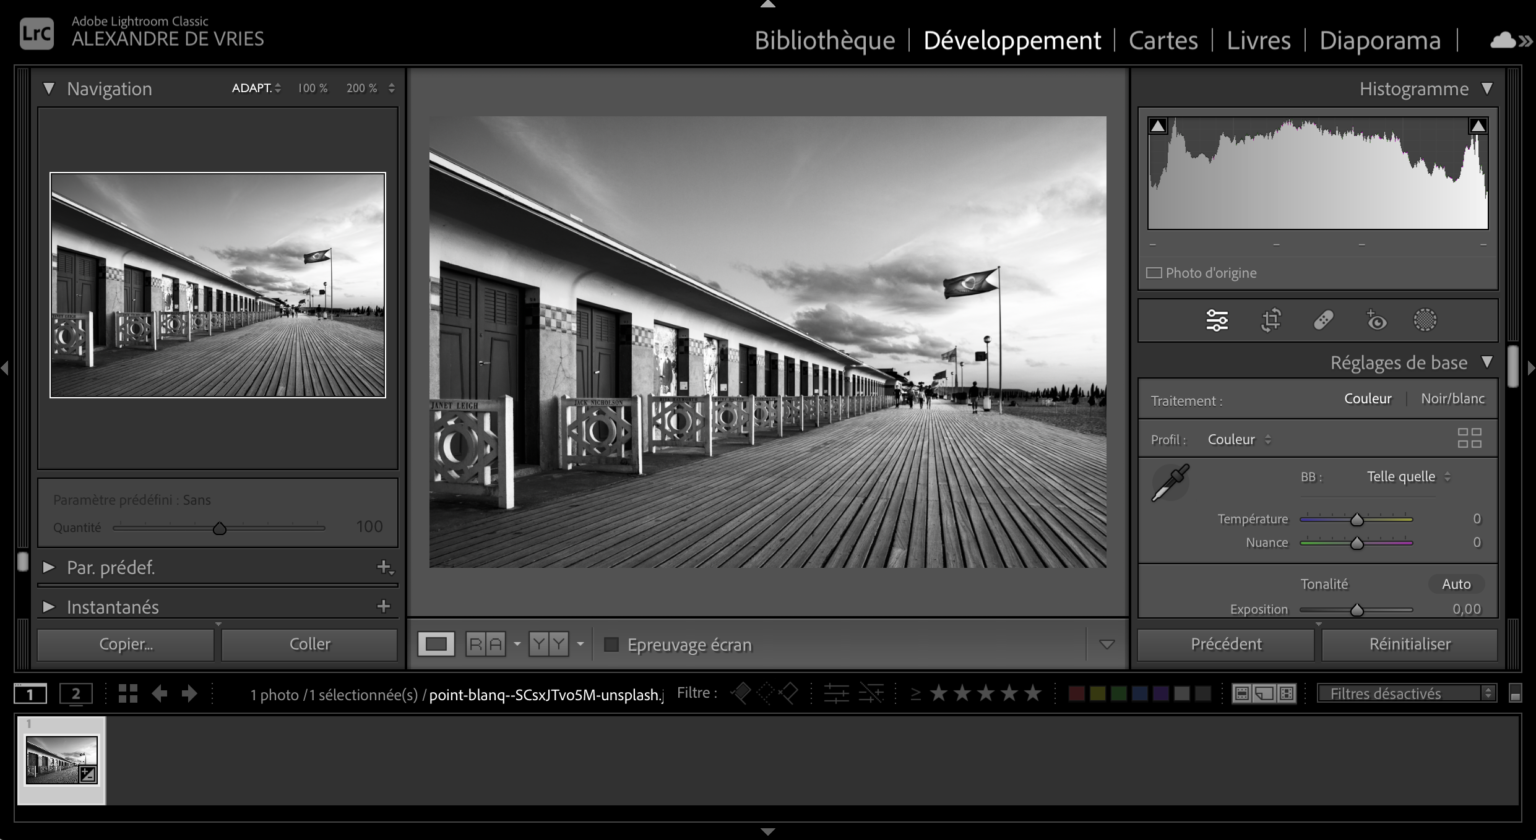Select the Edit sliders tool icon
The image size is (1536, 840).
1217,320
